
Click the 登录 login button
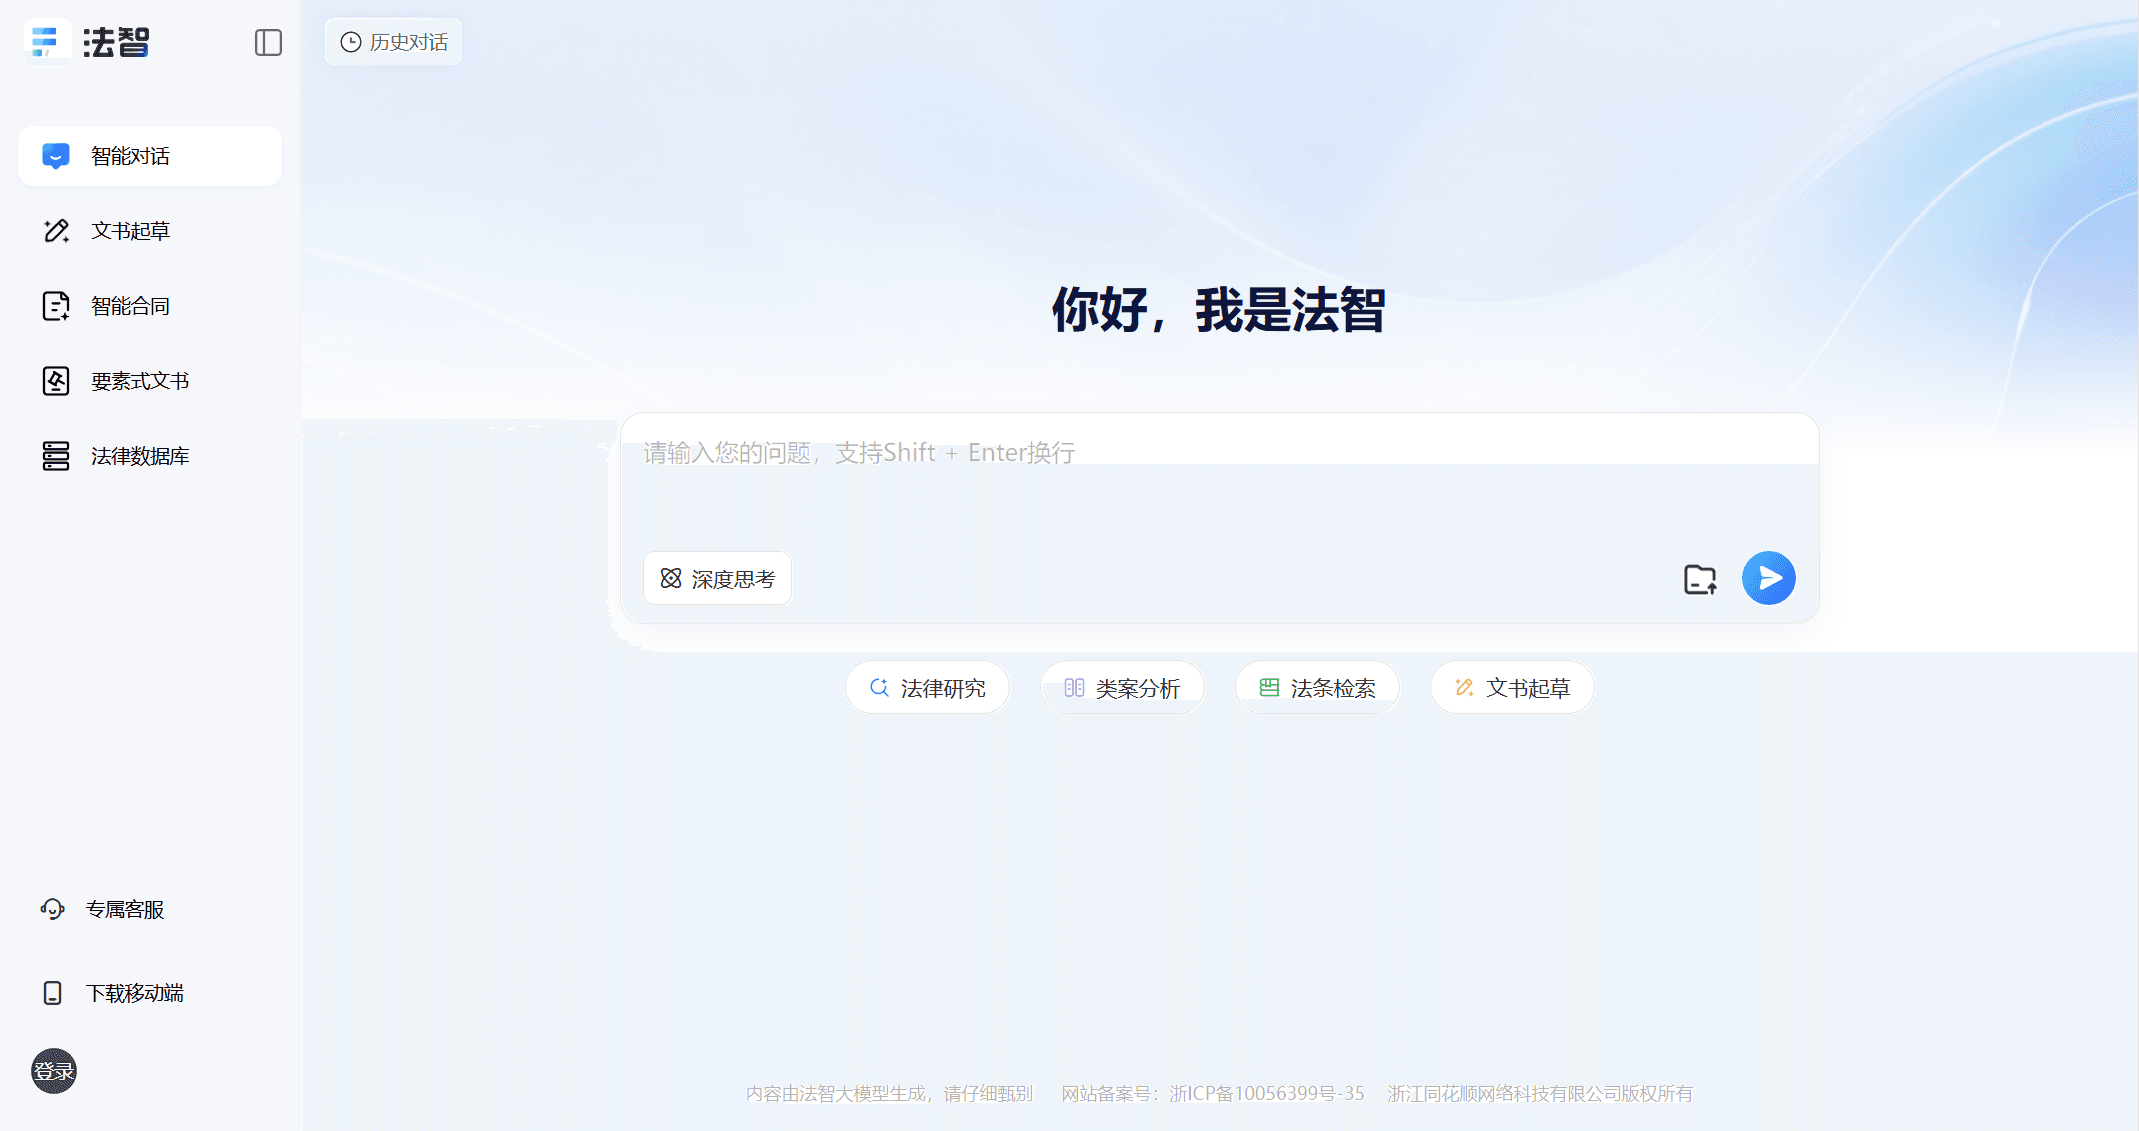point(53,1071)
